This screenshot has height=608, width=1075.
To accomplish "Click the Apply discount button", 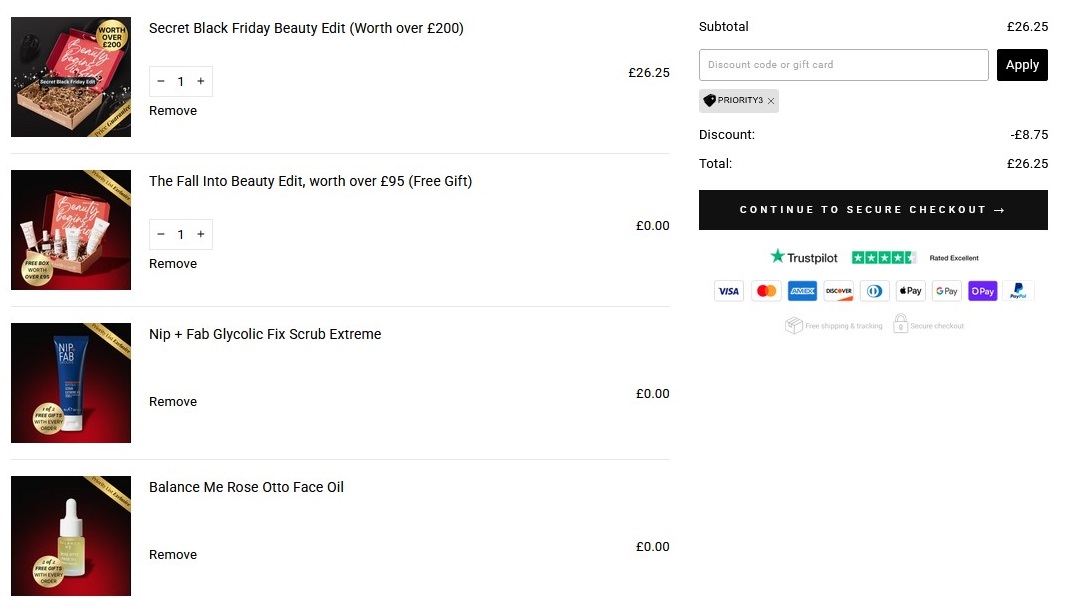I will [x=1022, y=64].
